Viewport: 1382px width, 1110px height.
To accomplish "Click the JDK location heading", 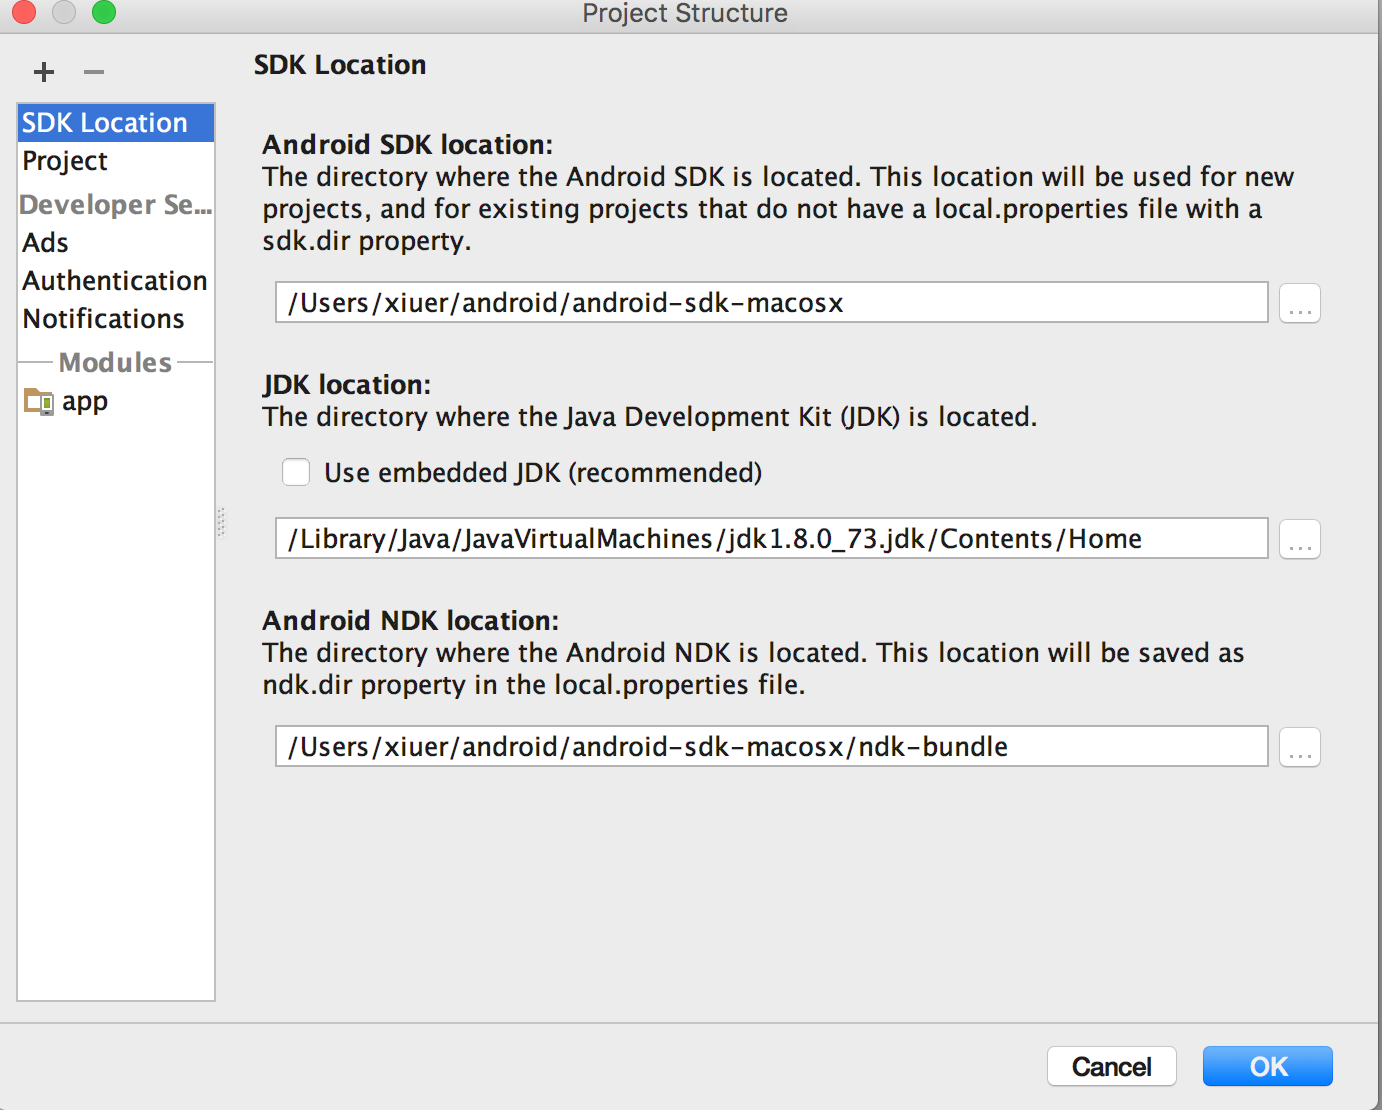I will click(347, 385).
